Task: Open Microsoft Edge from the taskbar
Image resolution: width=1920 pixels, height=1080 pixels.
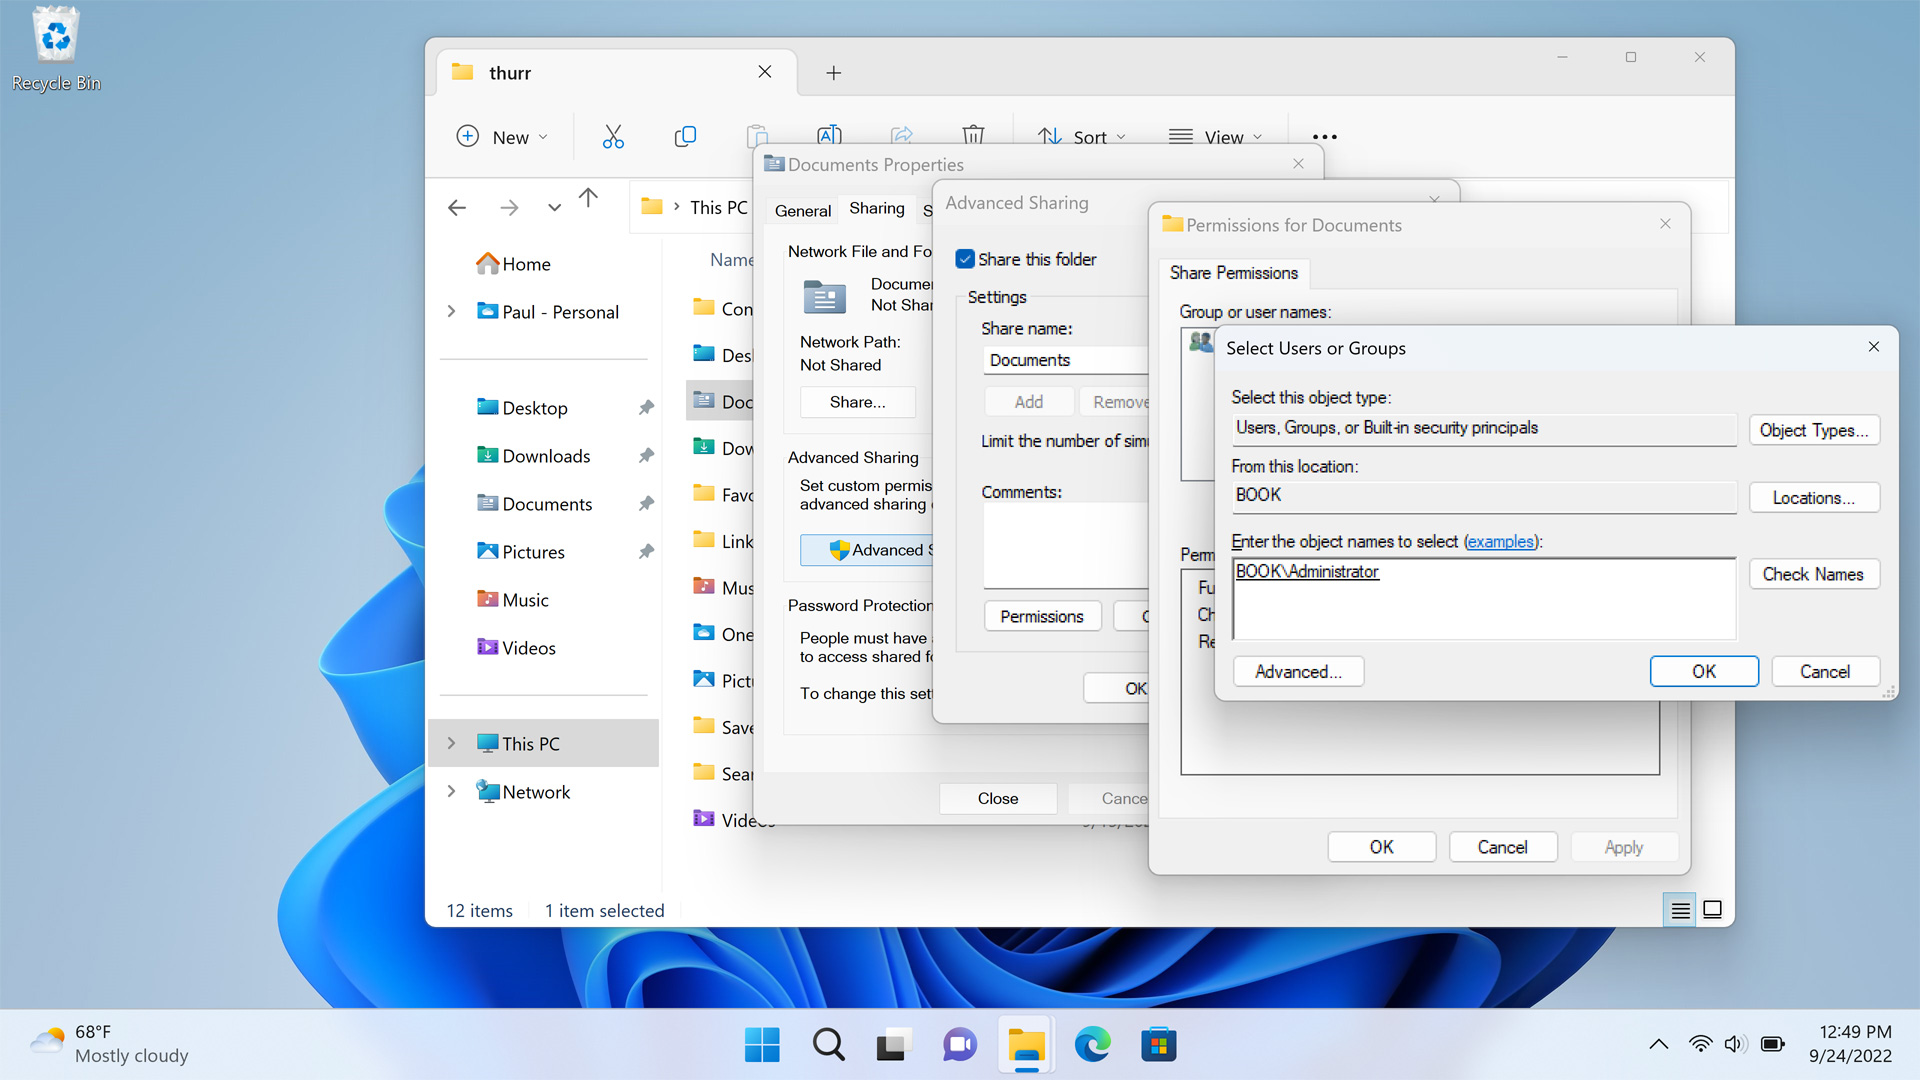Action: [1092, 1045]
